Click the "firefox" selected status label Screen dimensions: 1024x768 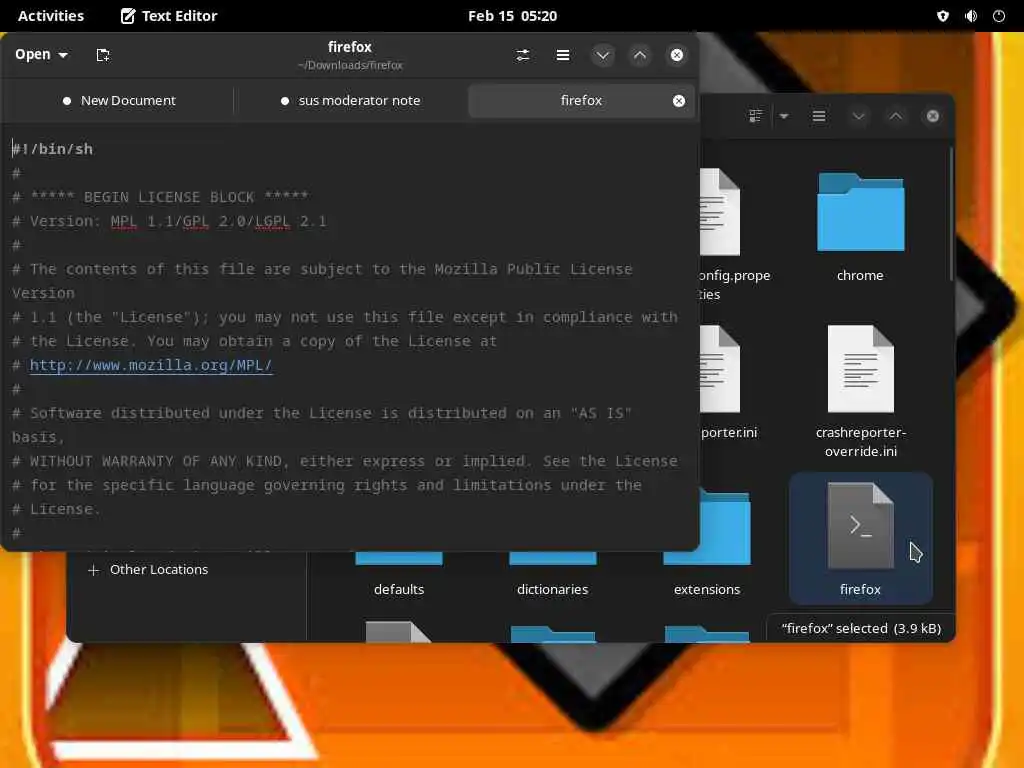861,628
